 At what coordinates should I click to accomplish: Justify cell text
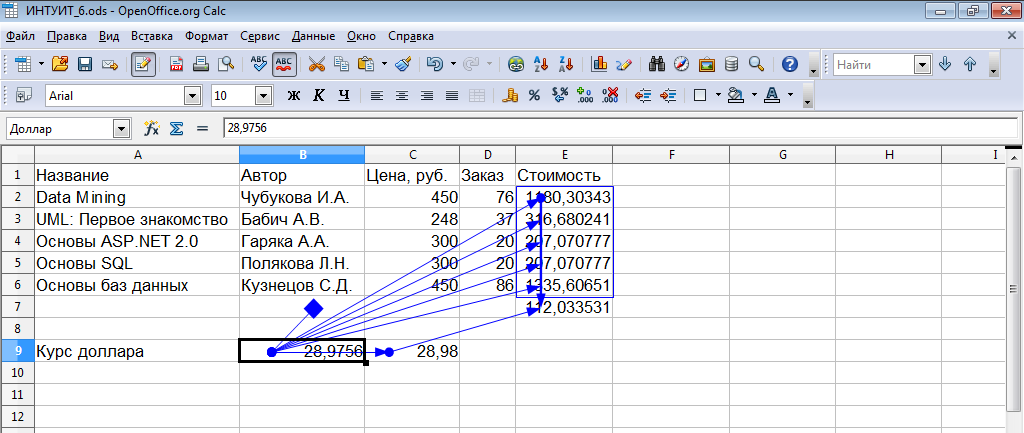(x=451, y=95)
